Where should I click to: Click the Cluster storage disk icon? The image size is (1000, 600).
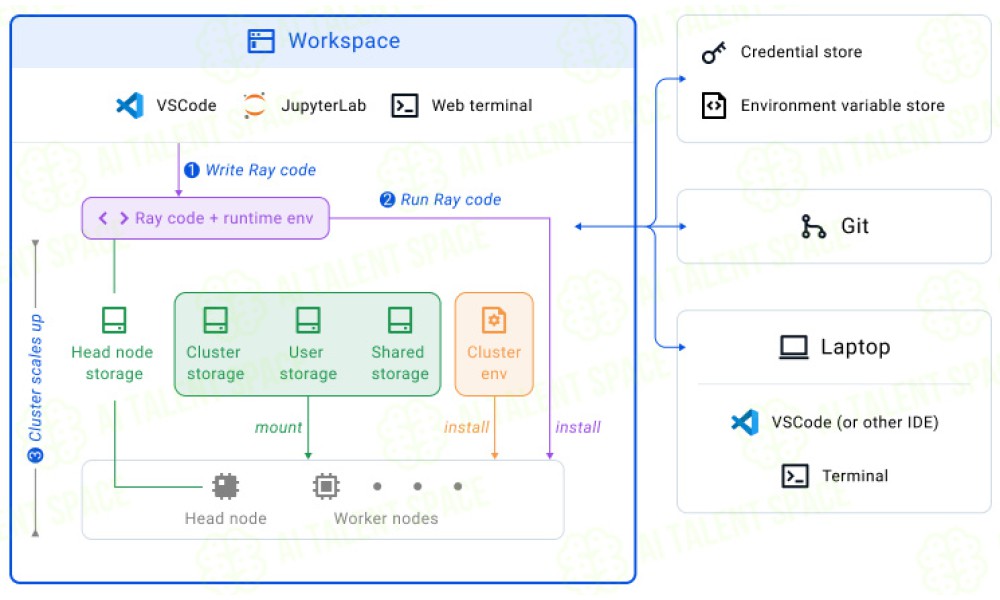pyautogui.click(x=216, y=320)
